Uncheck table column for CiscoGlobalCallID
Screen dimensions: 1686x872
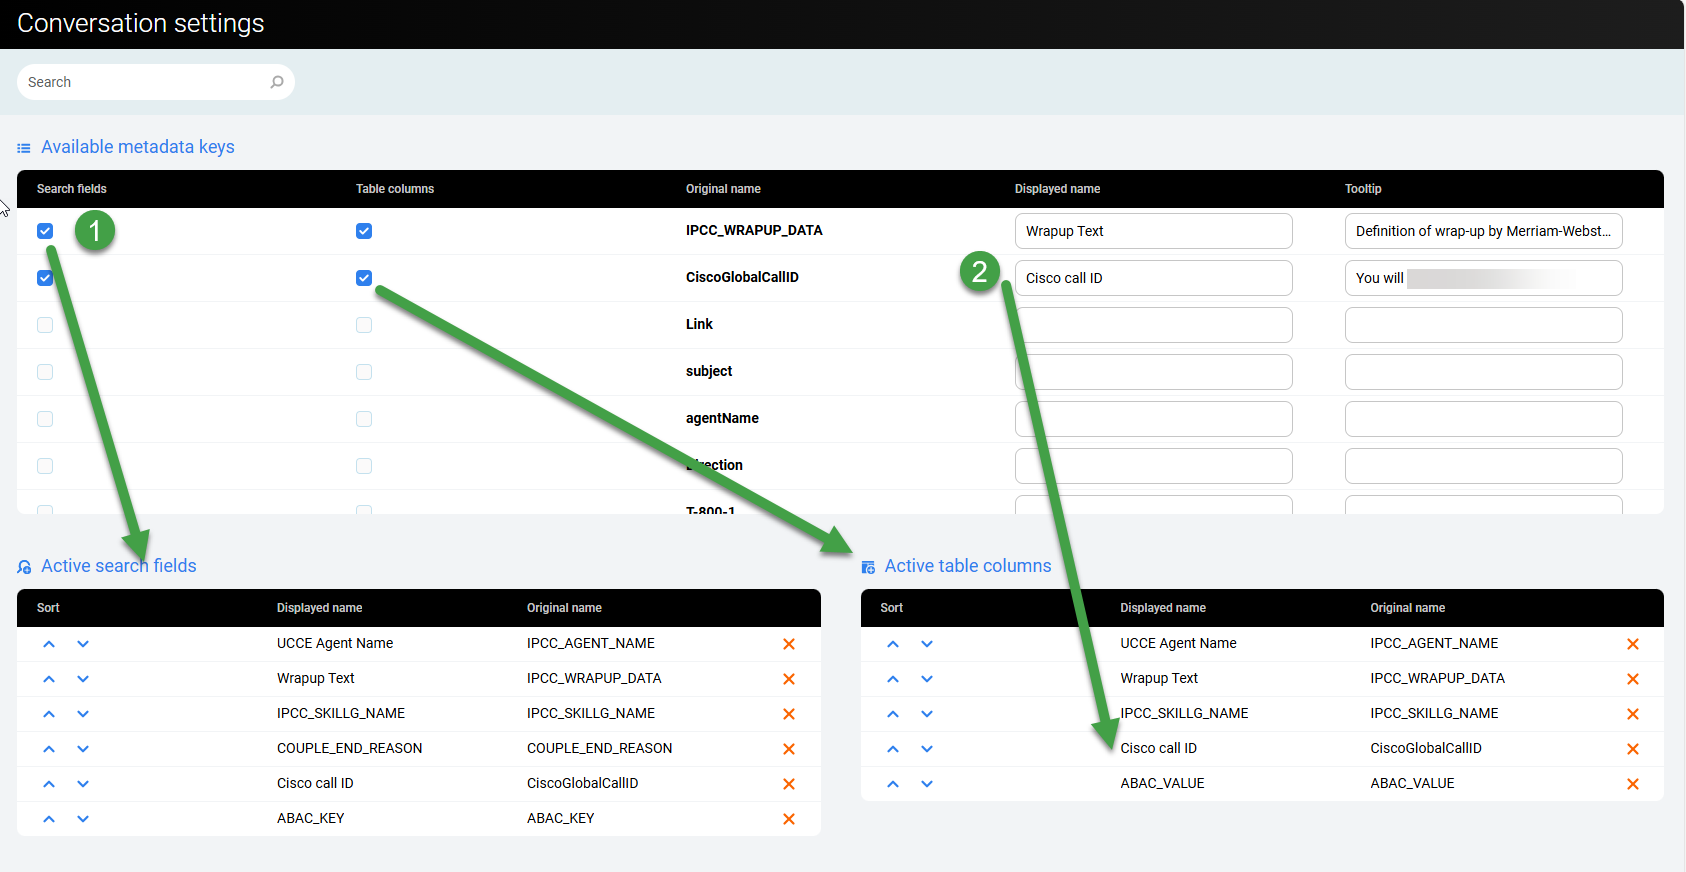[364, 278]
